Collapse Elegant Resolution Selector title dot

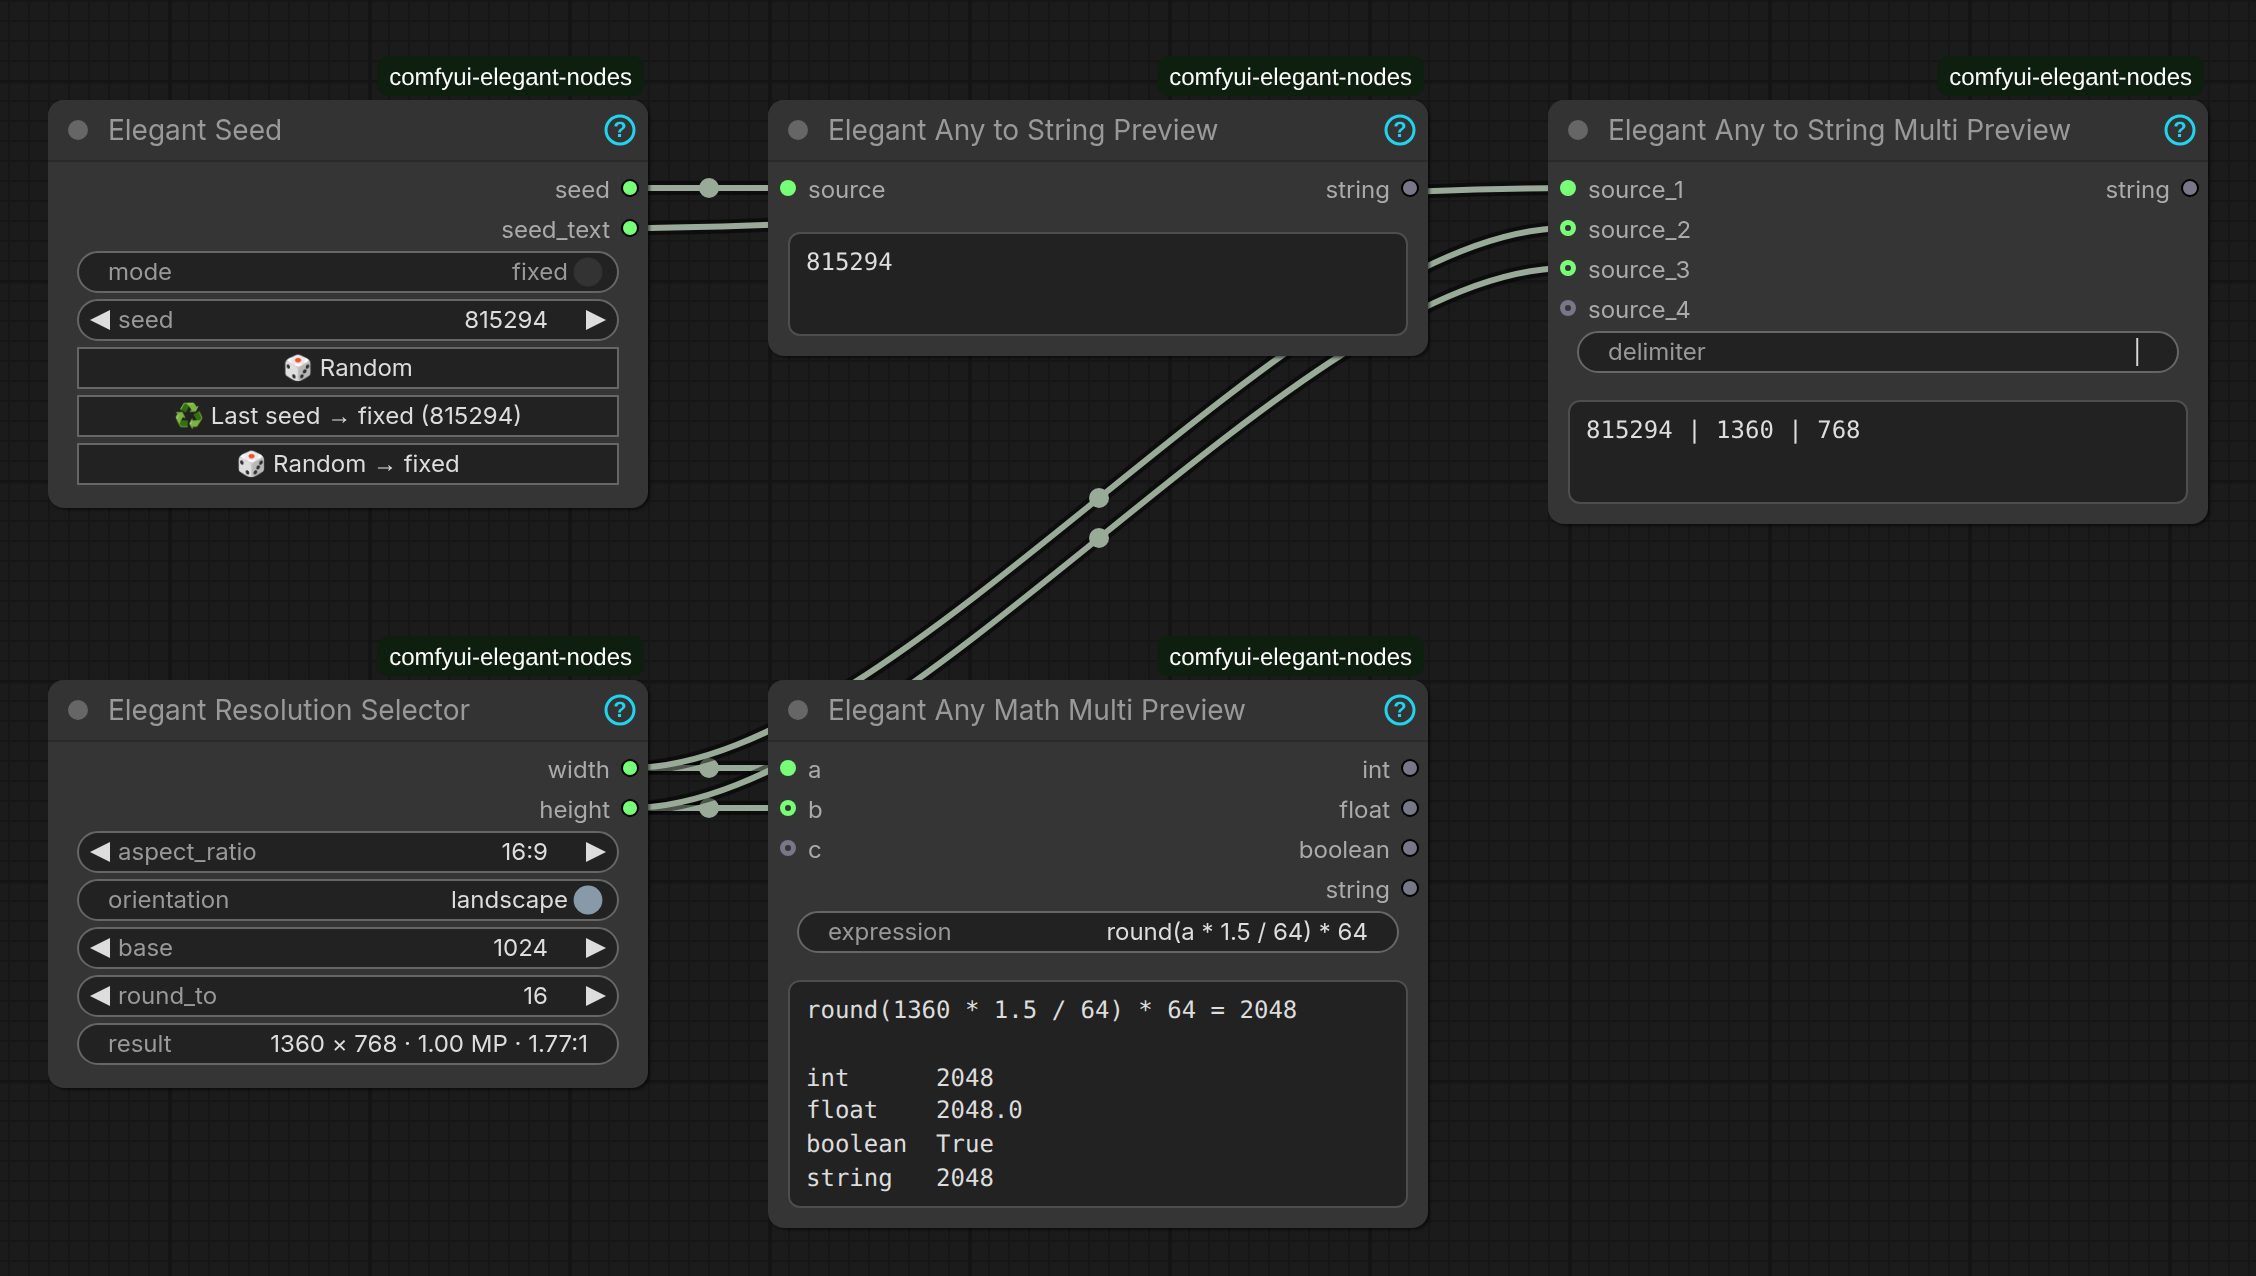pos(78,710)
